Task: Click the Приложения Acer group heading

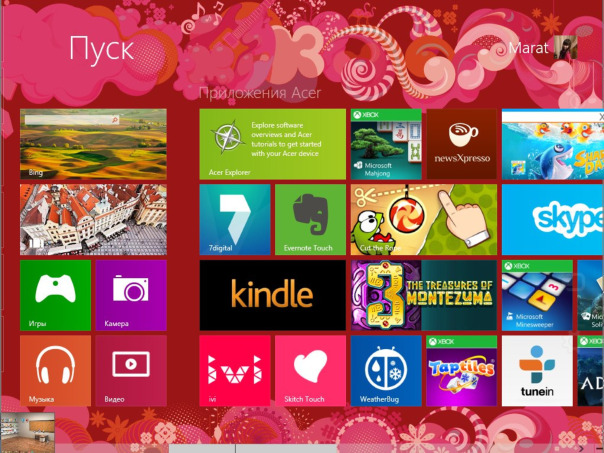Action: (x=260, y=93)
